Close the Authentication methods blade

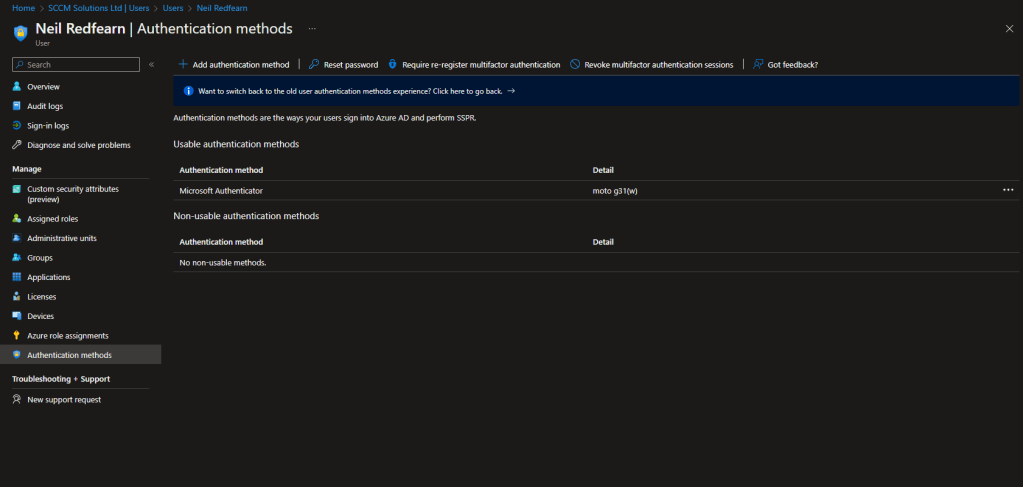click(x=1009, y=29)
